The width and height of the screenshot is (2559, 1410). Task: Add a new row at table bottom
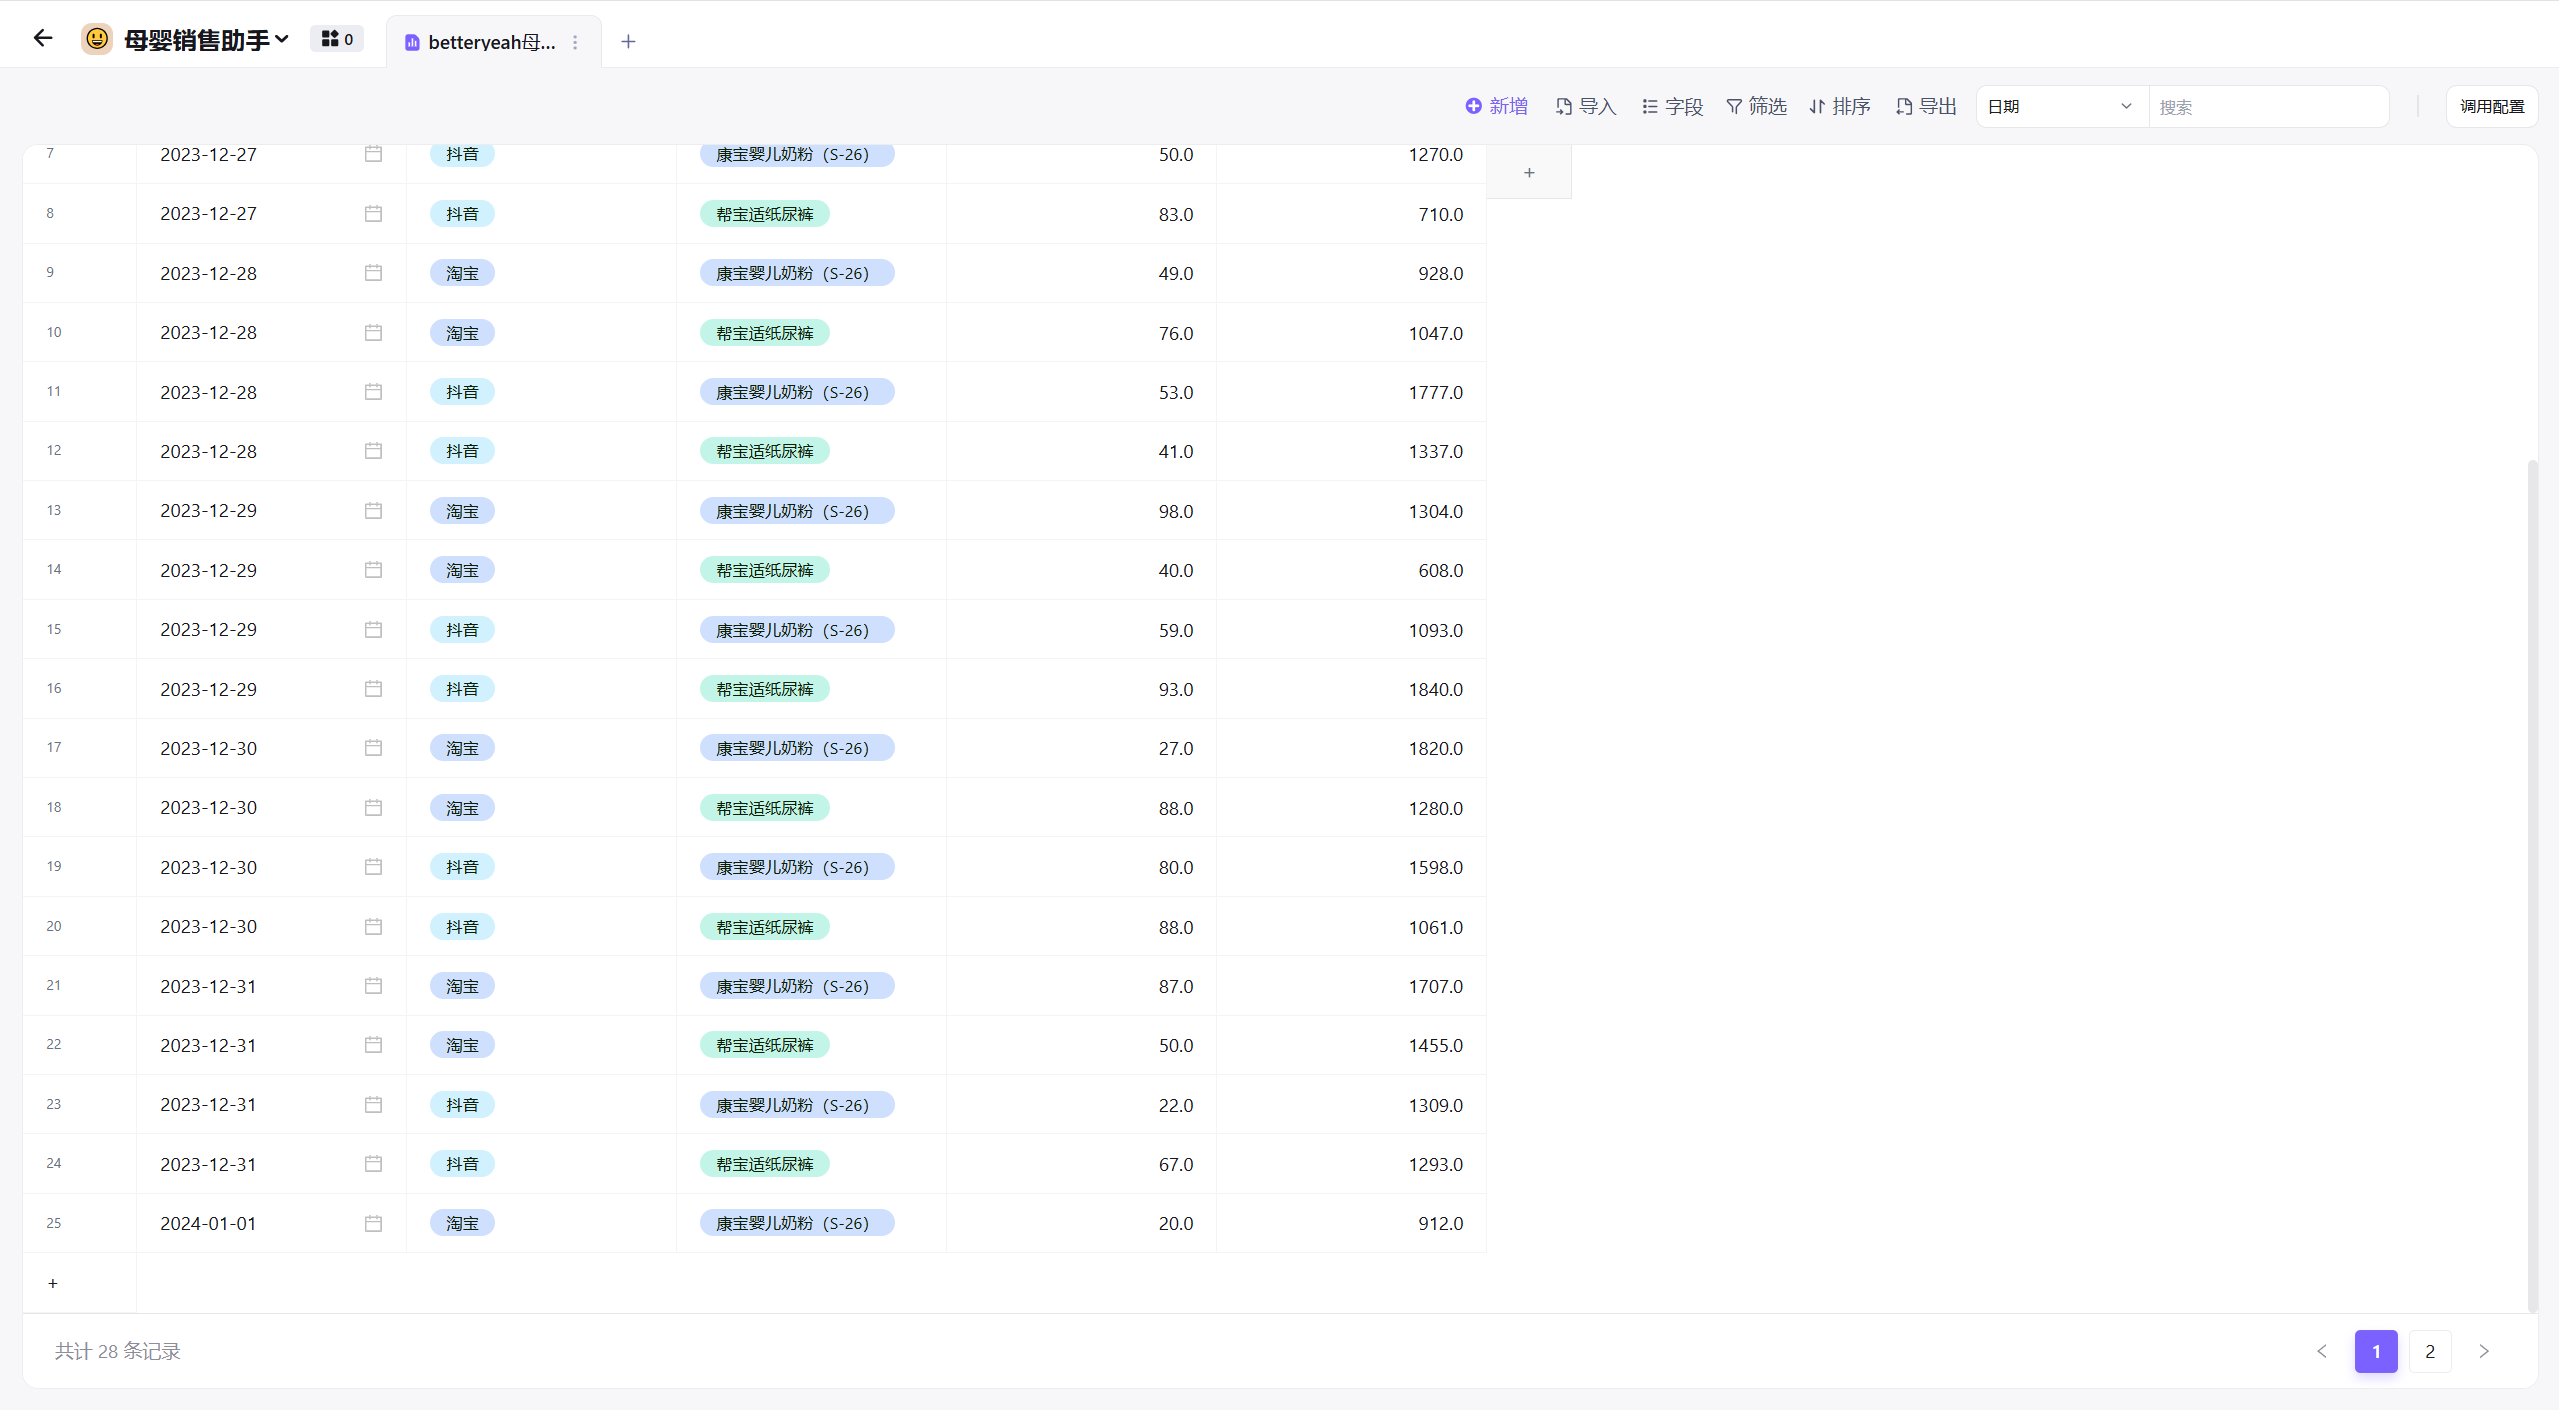(53, 1283)
